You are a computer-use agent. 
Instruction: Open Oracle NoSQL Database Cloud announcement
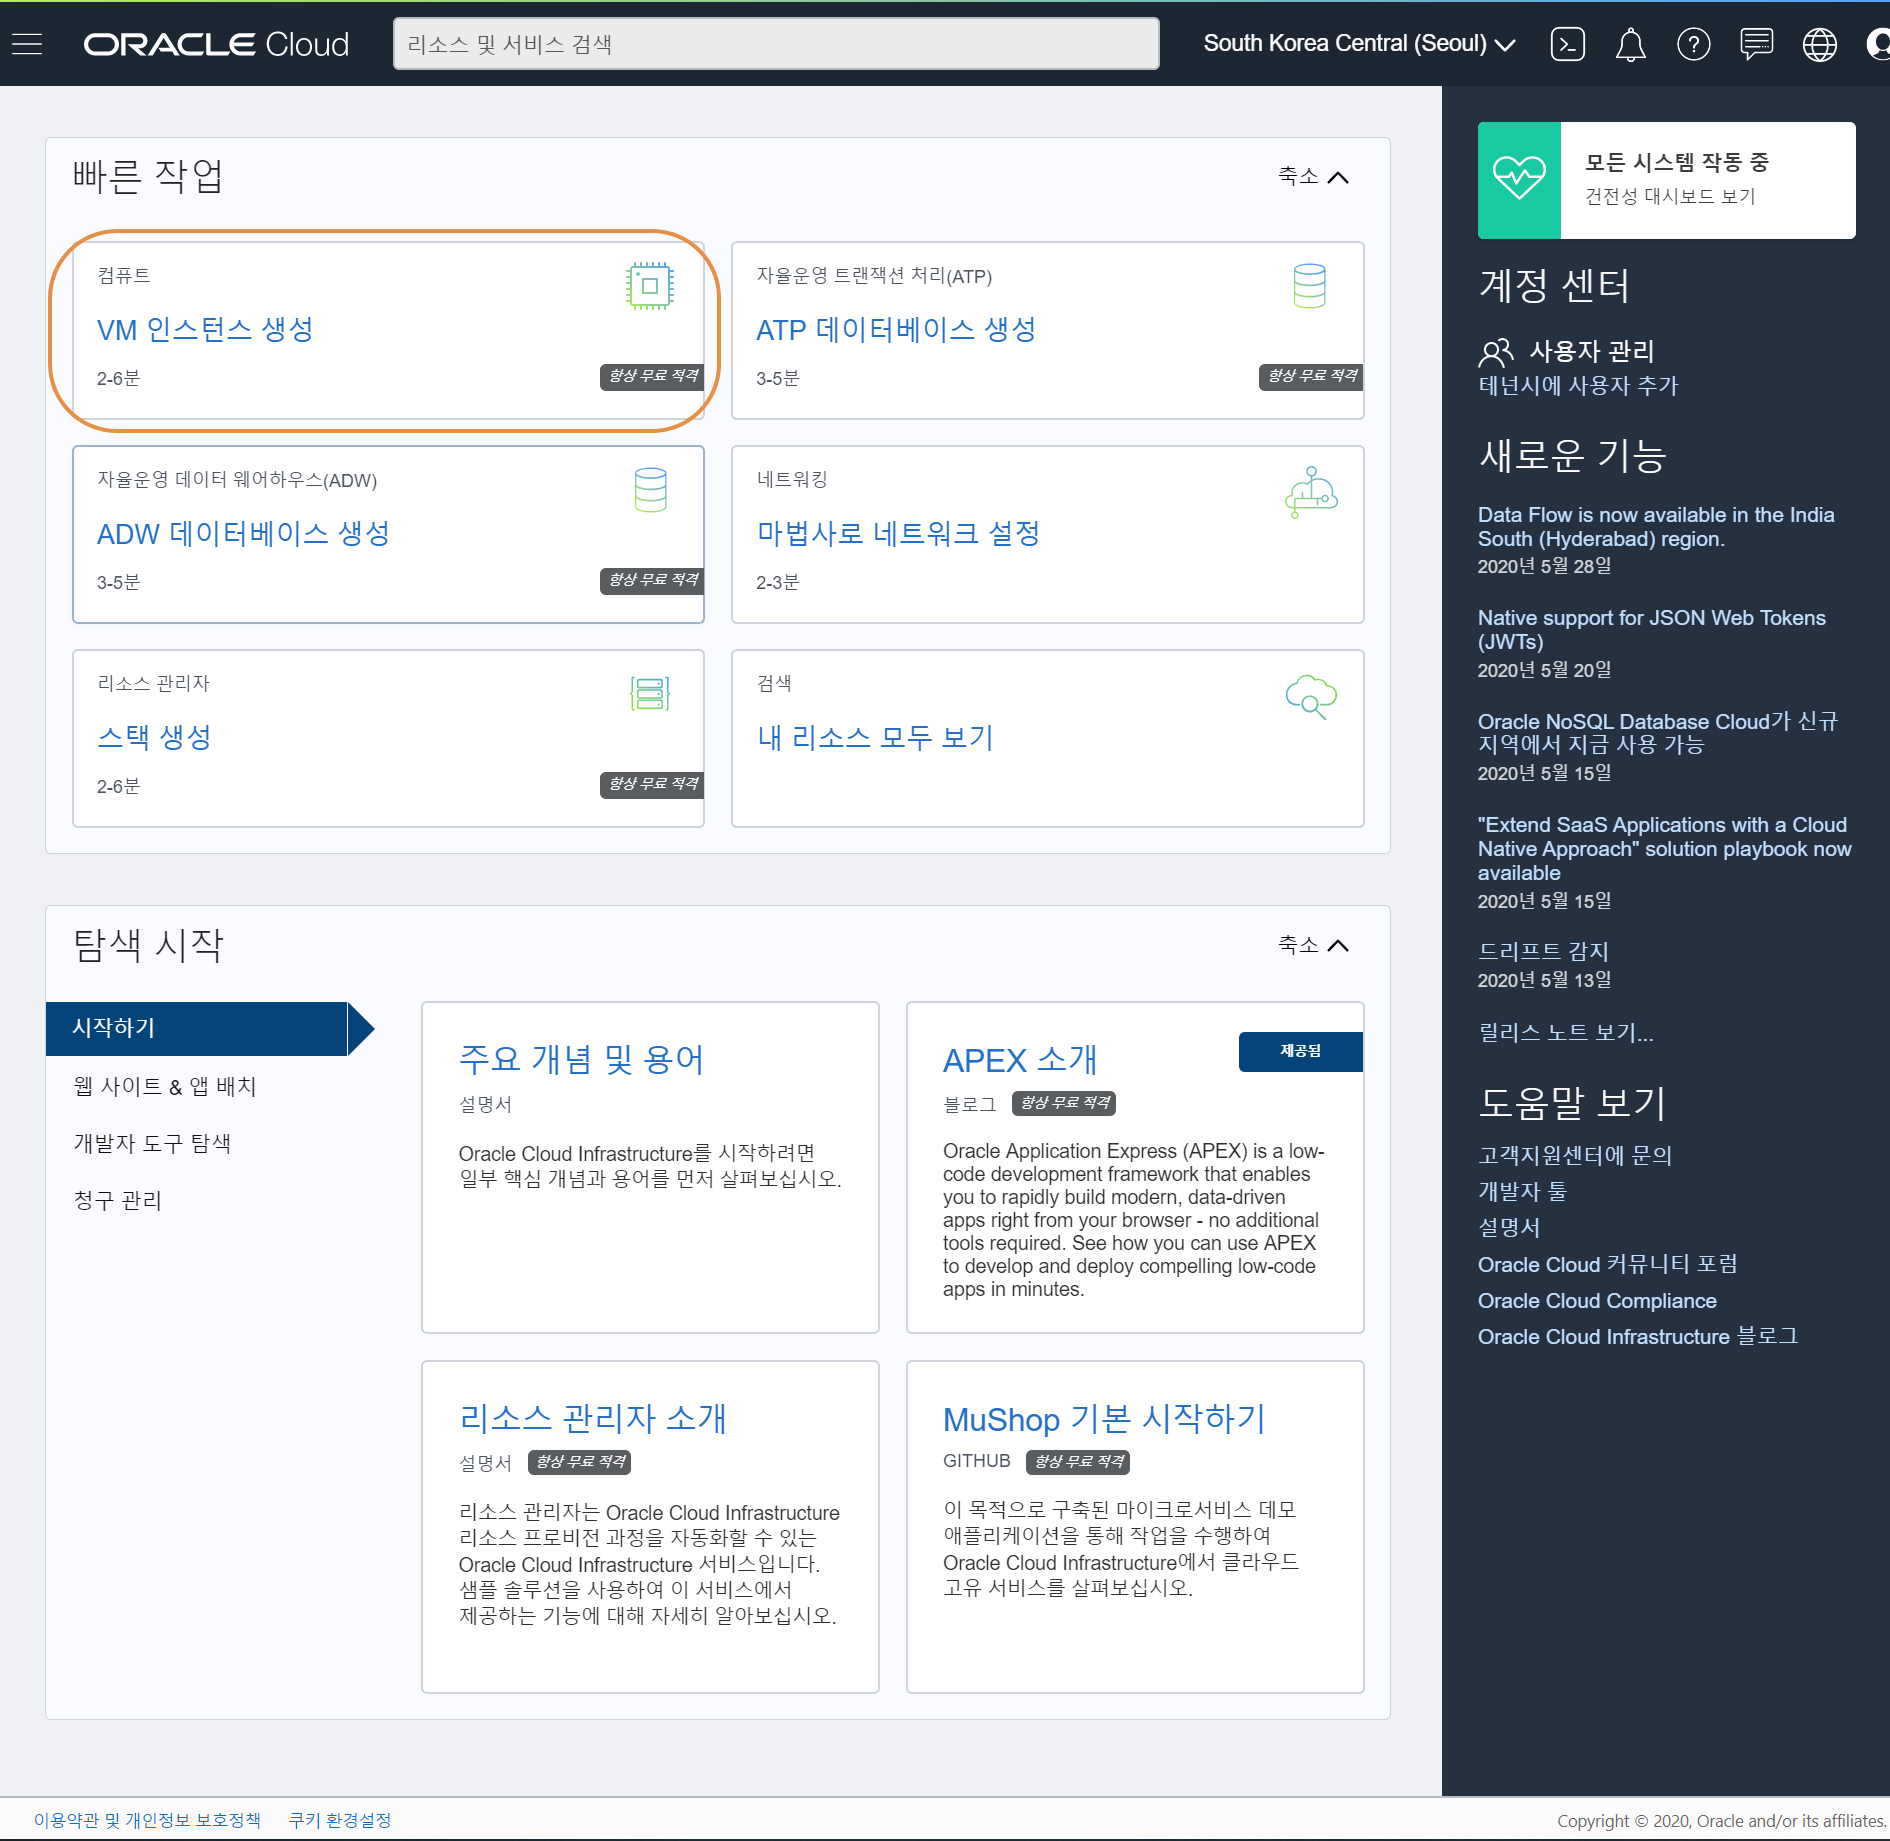[x=1658, y=733]
